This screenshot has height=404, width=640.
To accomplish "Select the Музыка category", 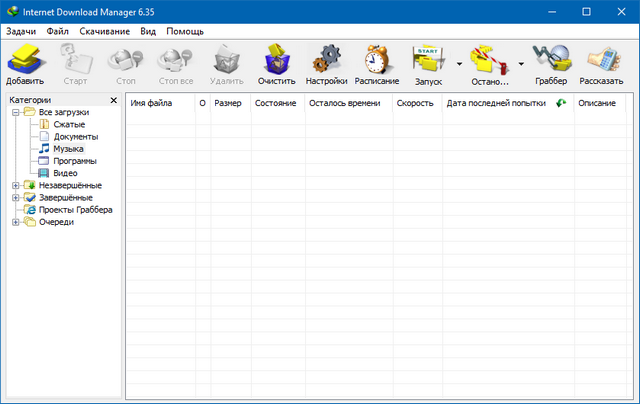I will tap(68, 148).
